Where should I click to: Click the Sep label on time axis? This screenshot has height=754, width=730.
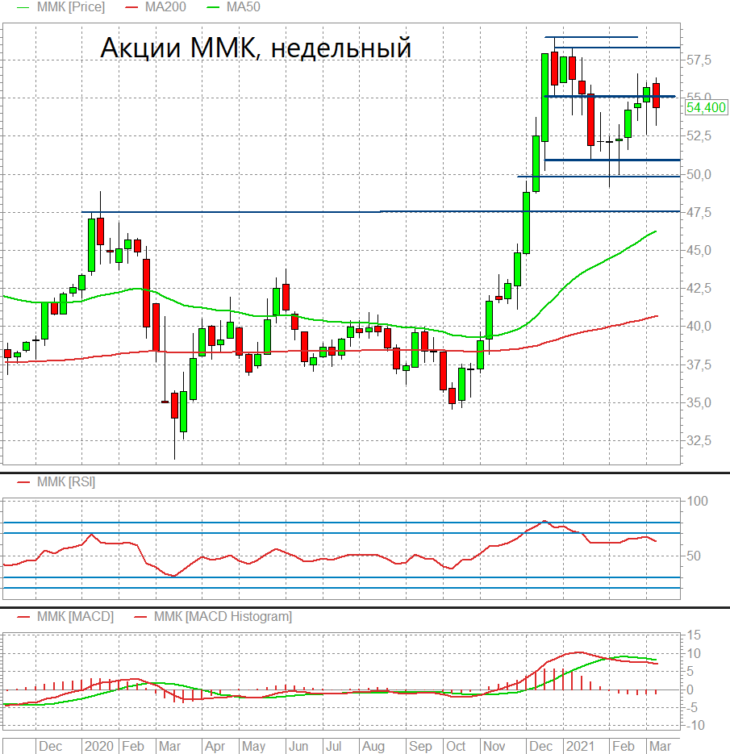[420, 746]
